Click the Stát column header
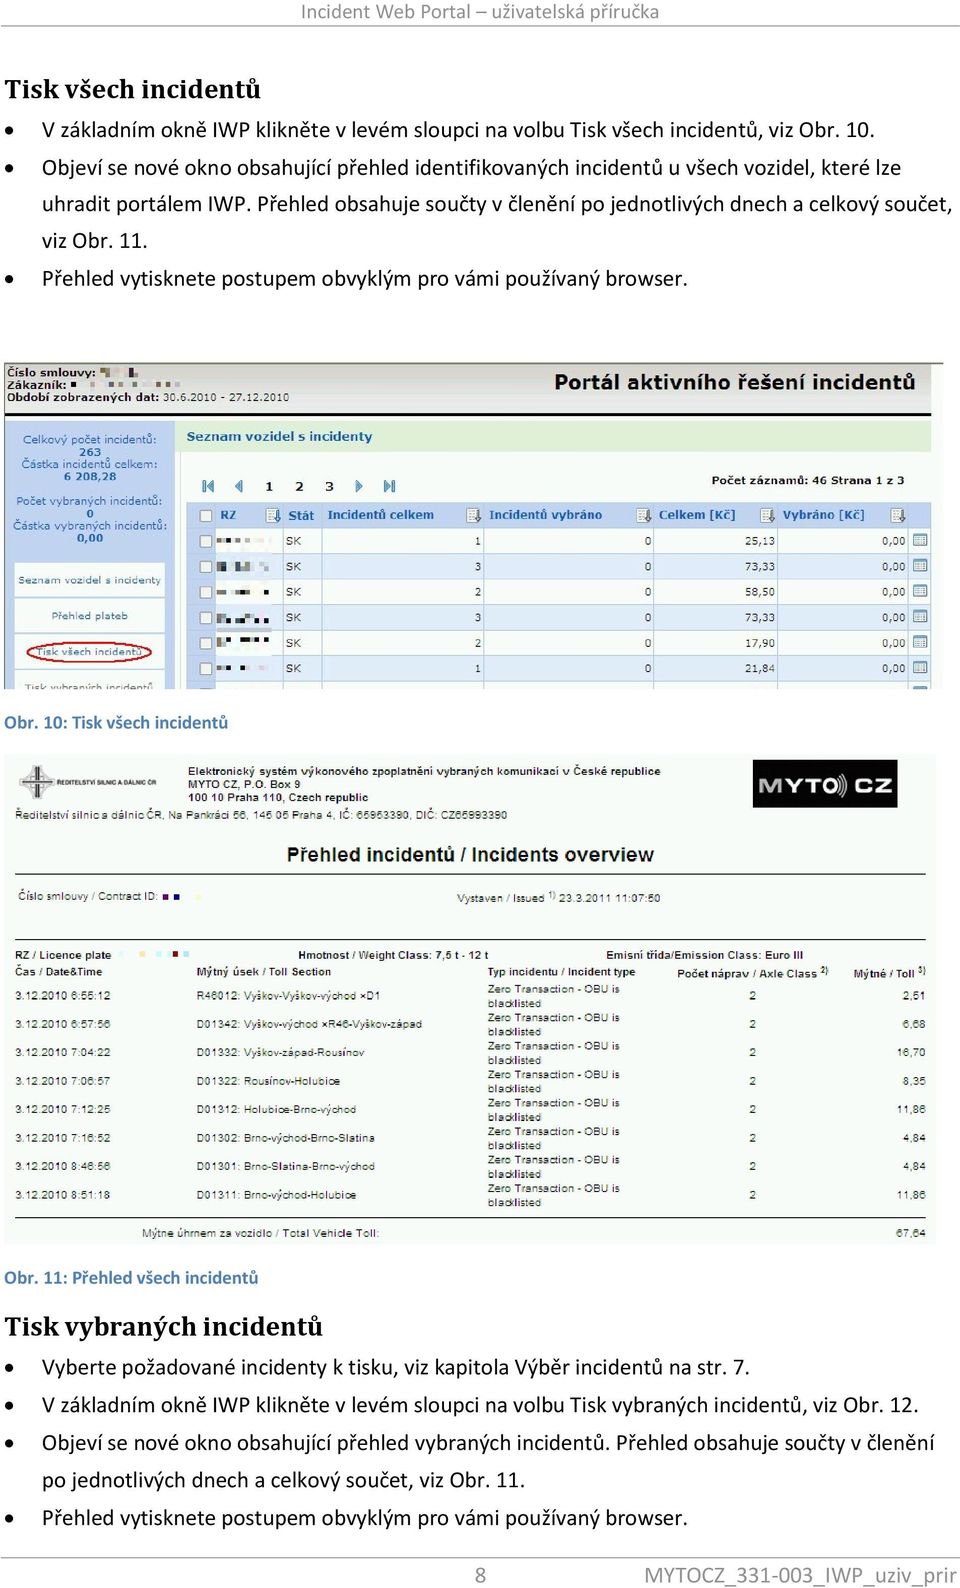 click(x=301, y=516)
